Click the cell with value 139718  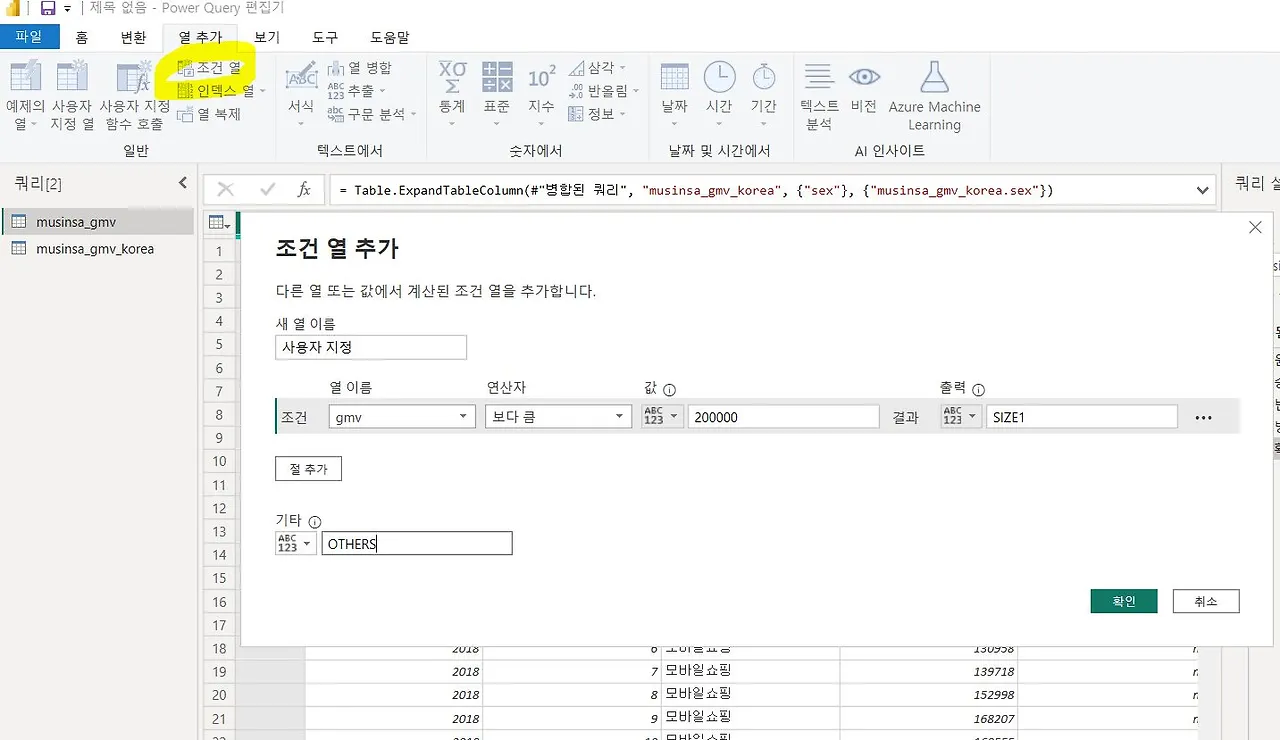[929, 672]
